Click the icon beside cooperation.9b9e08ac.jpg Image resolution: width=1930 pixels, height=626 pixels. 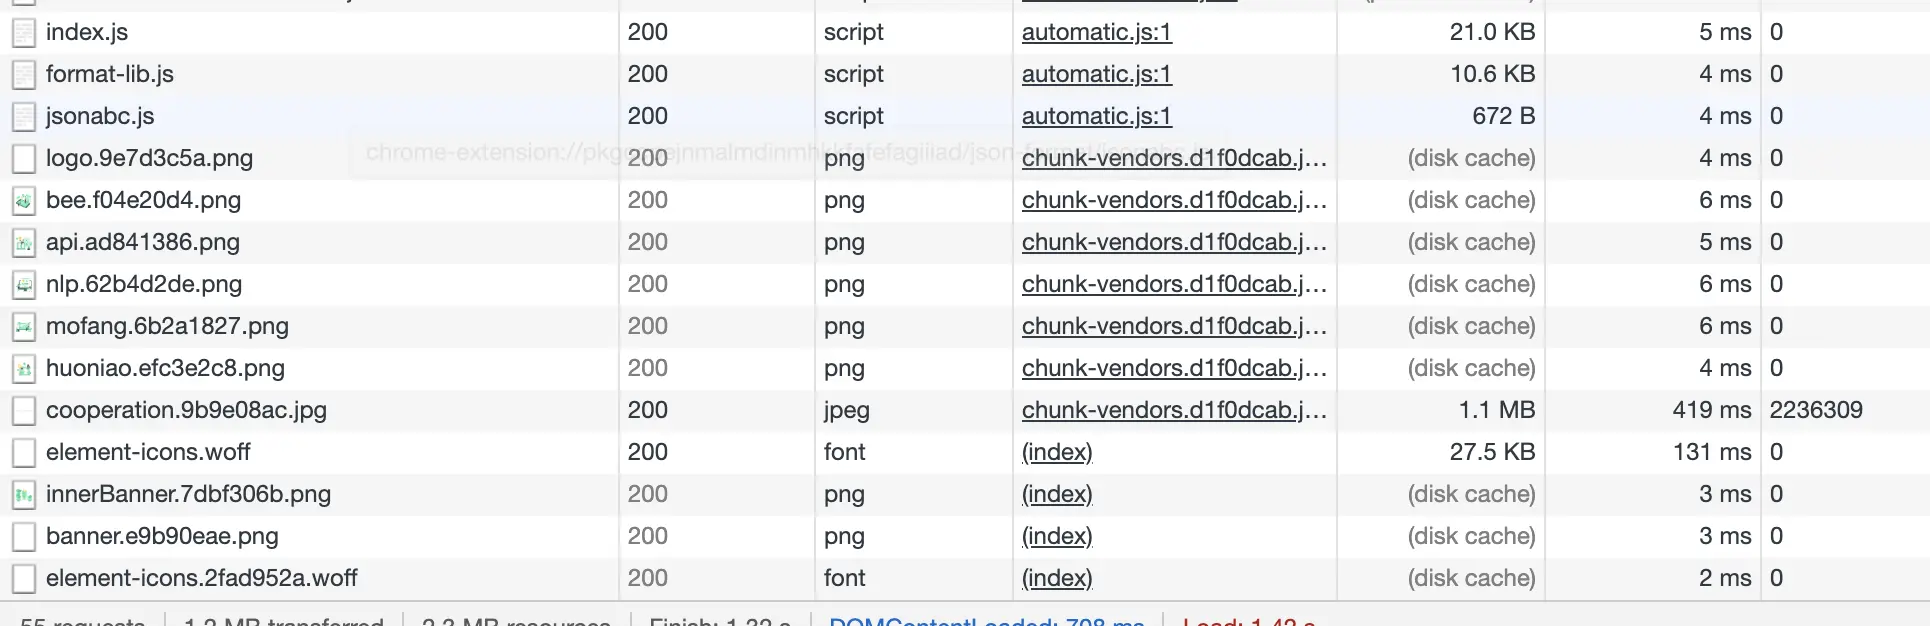click(x=24, y=411)
